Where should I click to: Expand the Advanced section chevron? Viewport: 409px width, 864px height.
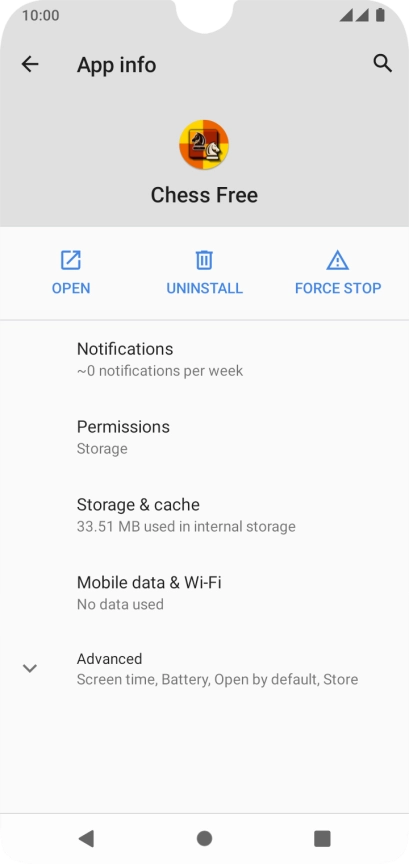(x=30, y=668)
